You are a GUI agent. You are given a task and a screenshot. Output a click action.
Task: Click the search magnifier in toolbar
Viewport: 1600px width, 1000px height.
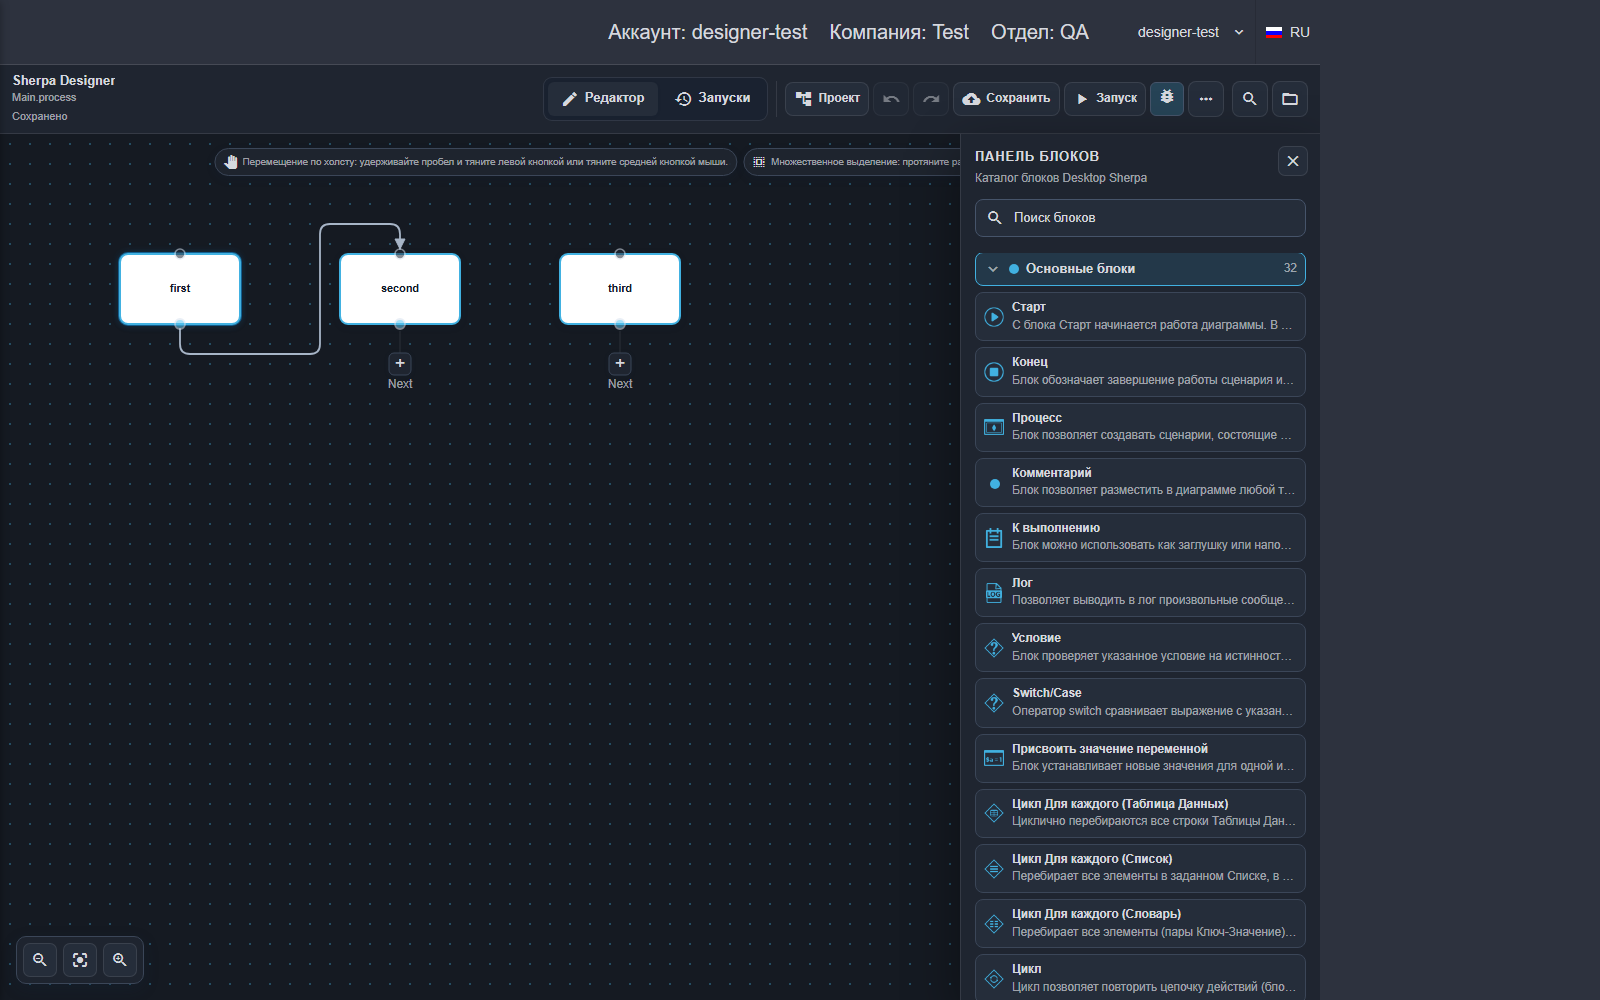[1250, 99]
